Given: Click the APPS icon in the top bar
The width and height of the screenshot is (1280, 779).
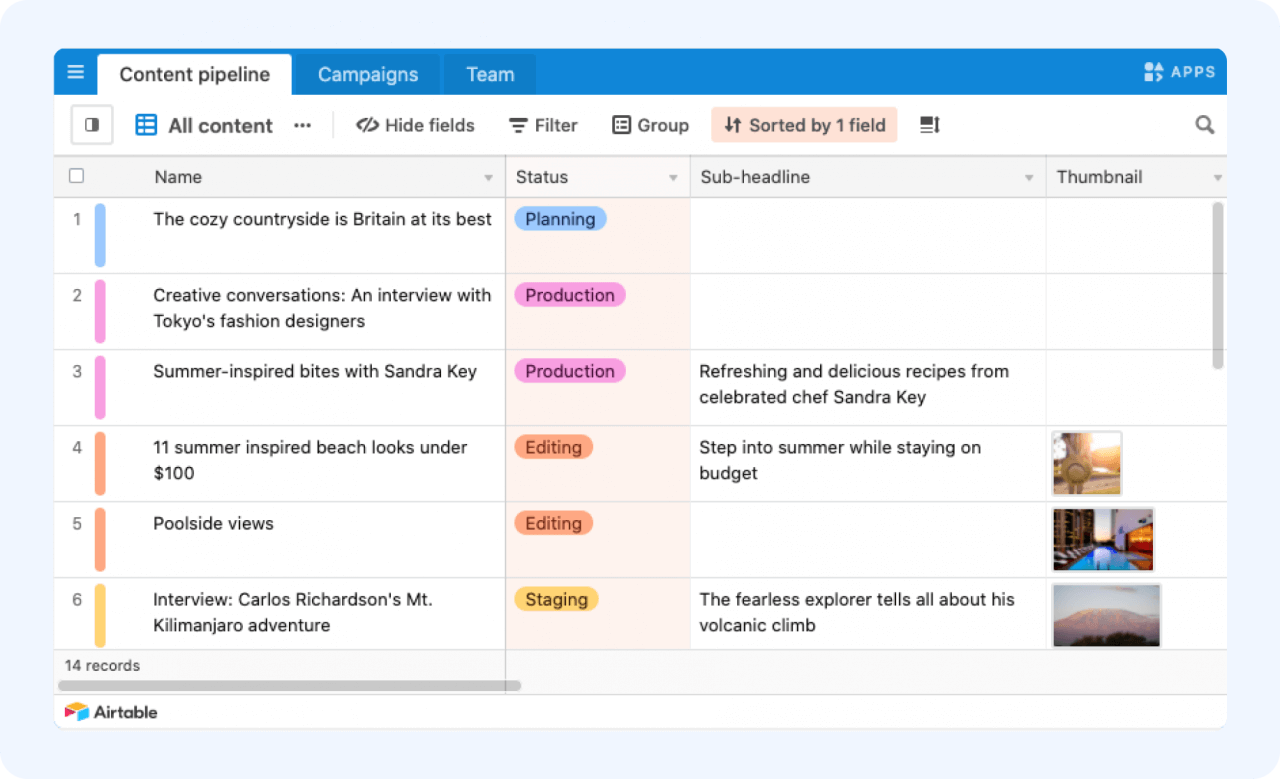Looking at the screenshot, I should 1180,71.
